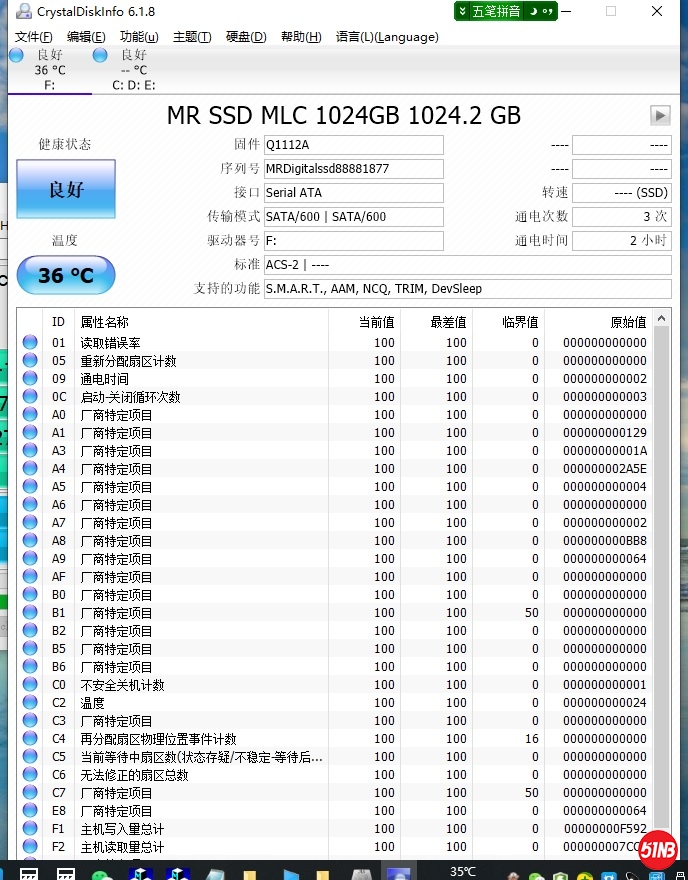Click status orb for 不安全关机计数 row

(x=30, y=685)
